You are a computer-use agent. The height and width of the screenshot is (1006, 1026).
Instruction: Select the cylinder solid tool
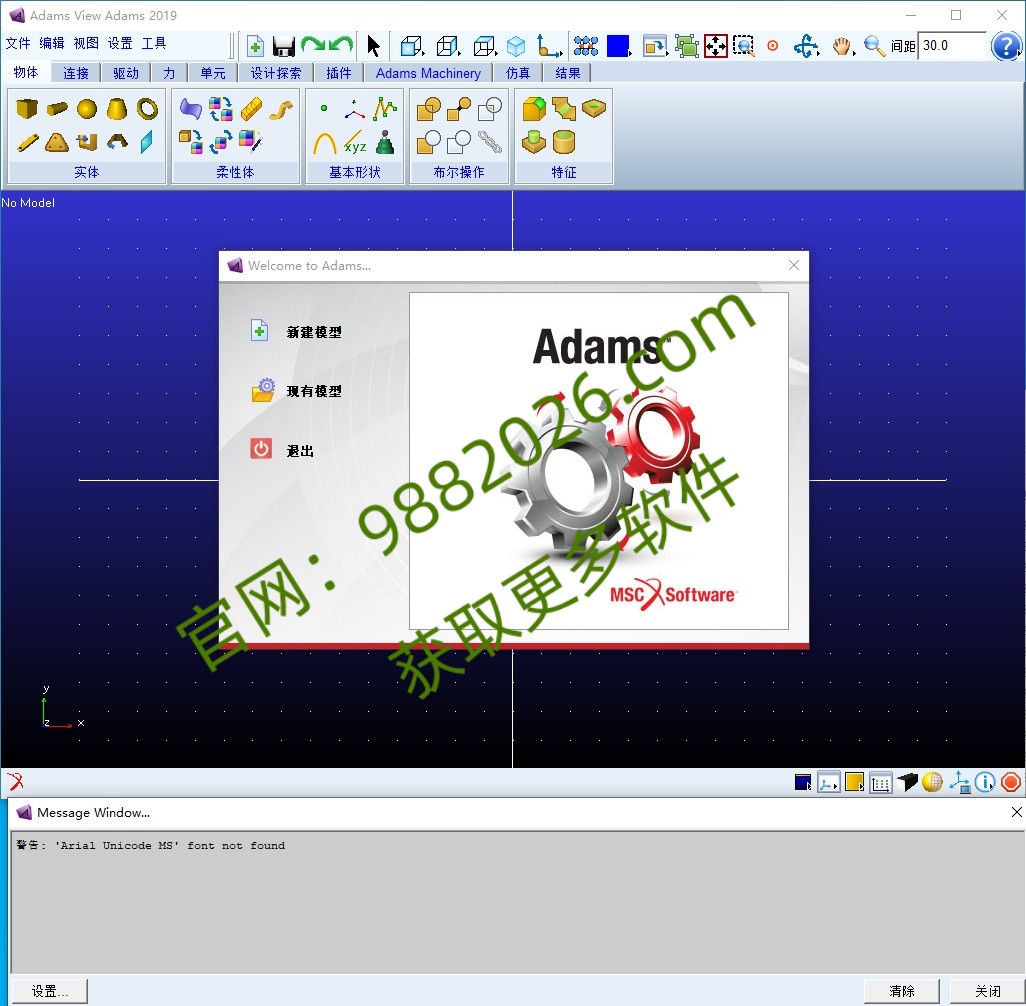pyautogui.click(x=57, y=108)
